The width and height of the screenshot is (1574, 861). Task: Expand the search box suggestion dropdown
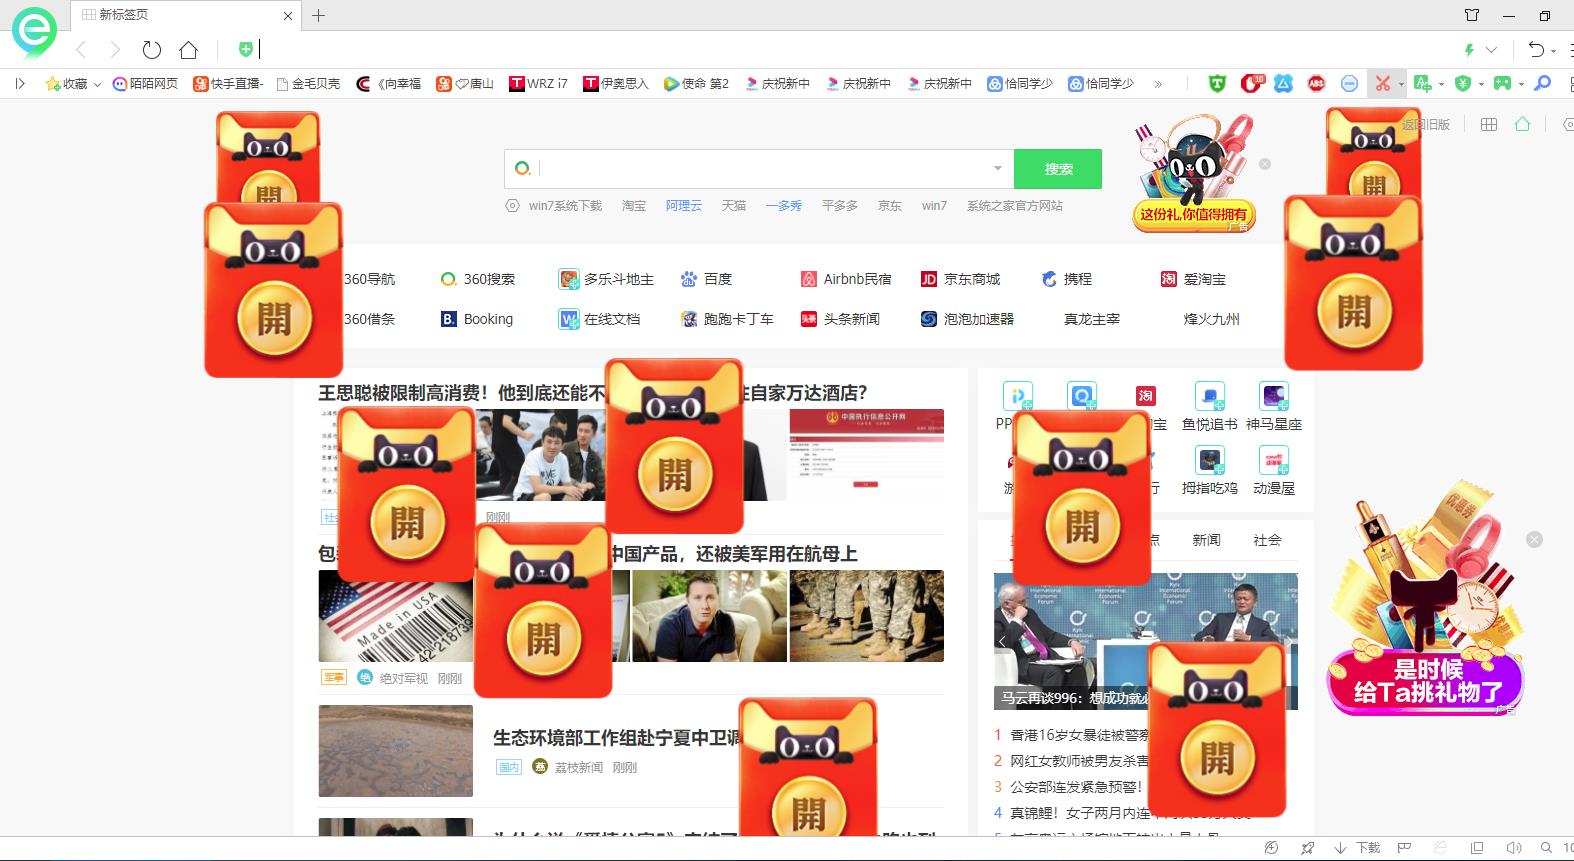[997, 169]
